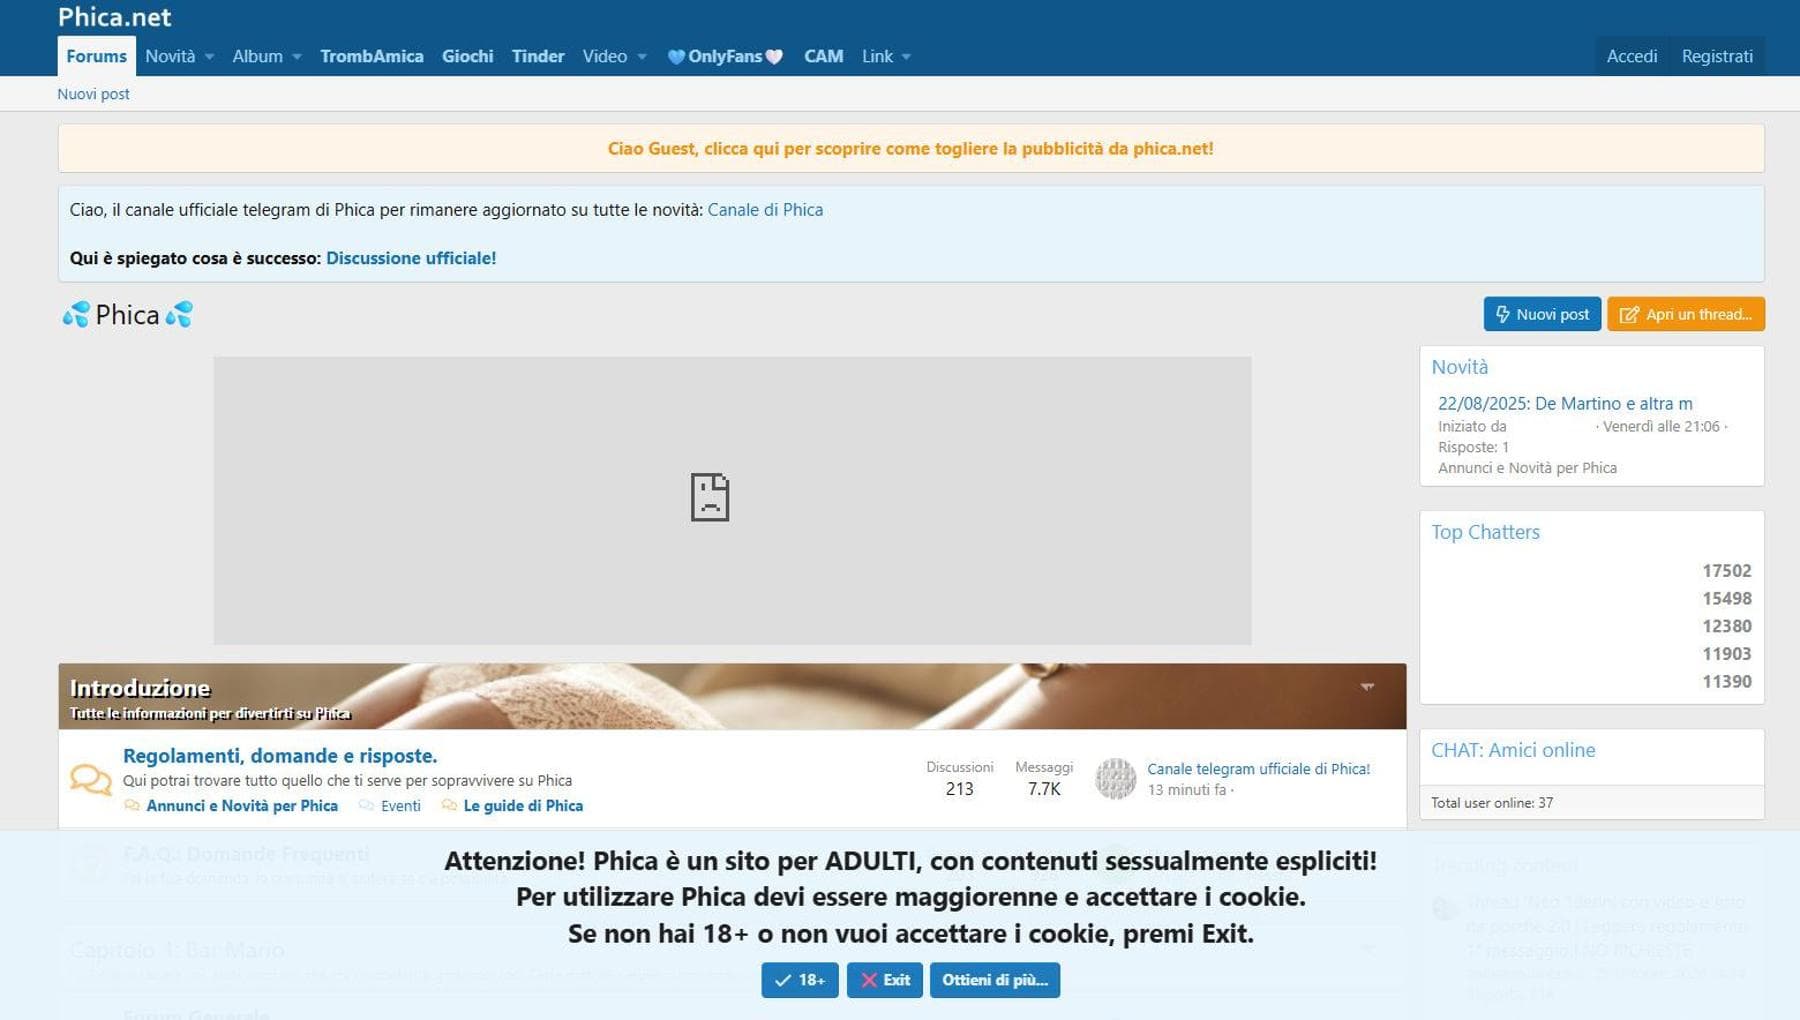
Task: Click the lightning icon on Nuovi post button
Action: click(1502, 314)
